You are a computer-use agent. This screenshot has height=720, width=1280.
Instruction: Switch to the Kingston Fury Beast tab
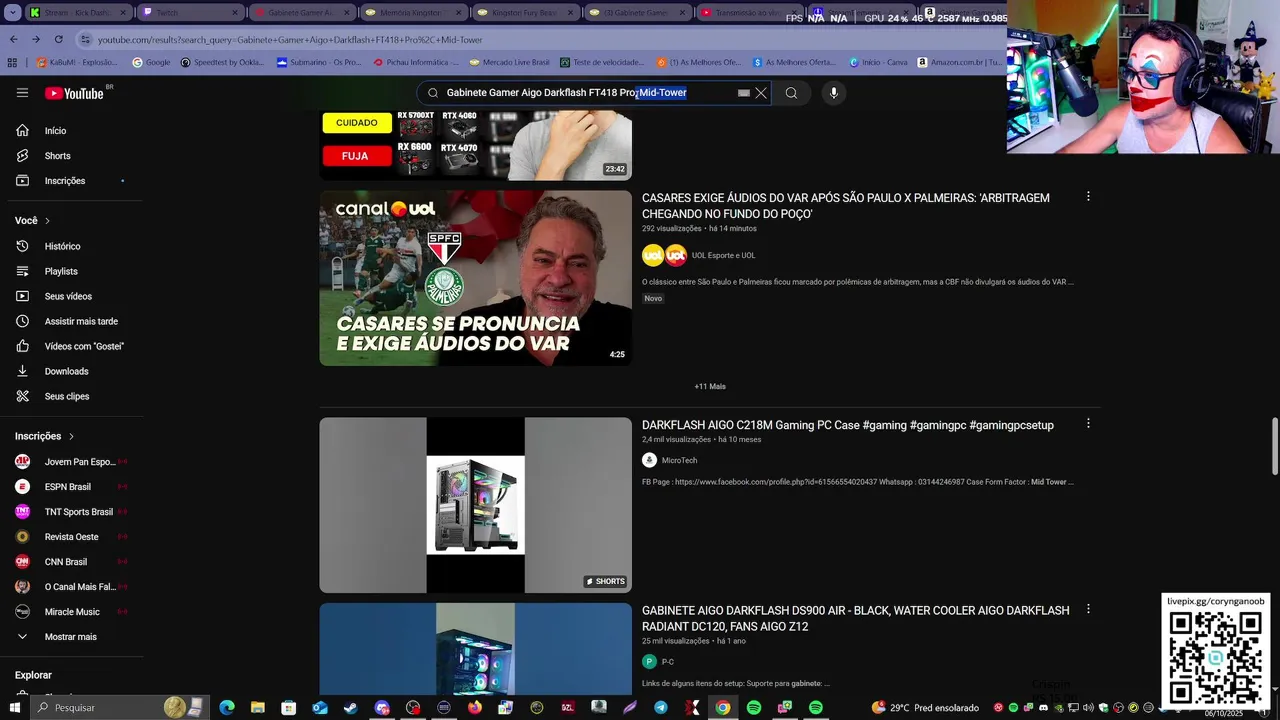click(526, 13)
